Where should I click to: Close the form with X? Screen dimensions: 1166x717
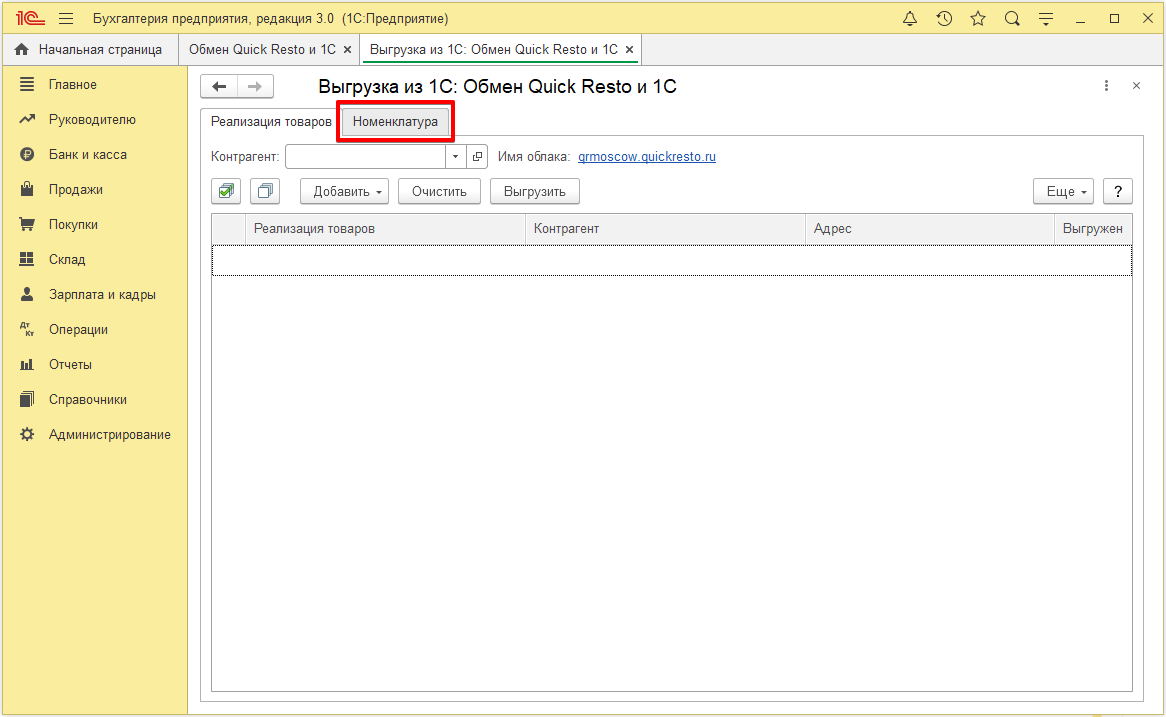[x=1136, y=86]
